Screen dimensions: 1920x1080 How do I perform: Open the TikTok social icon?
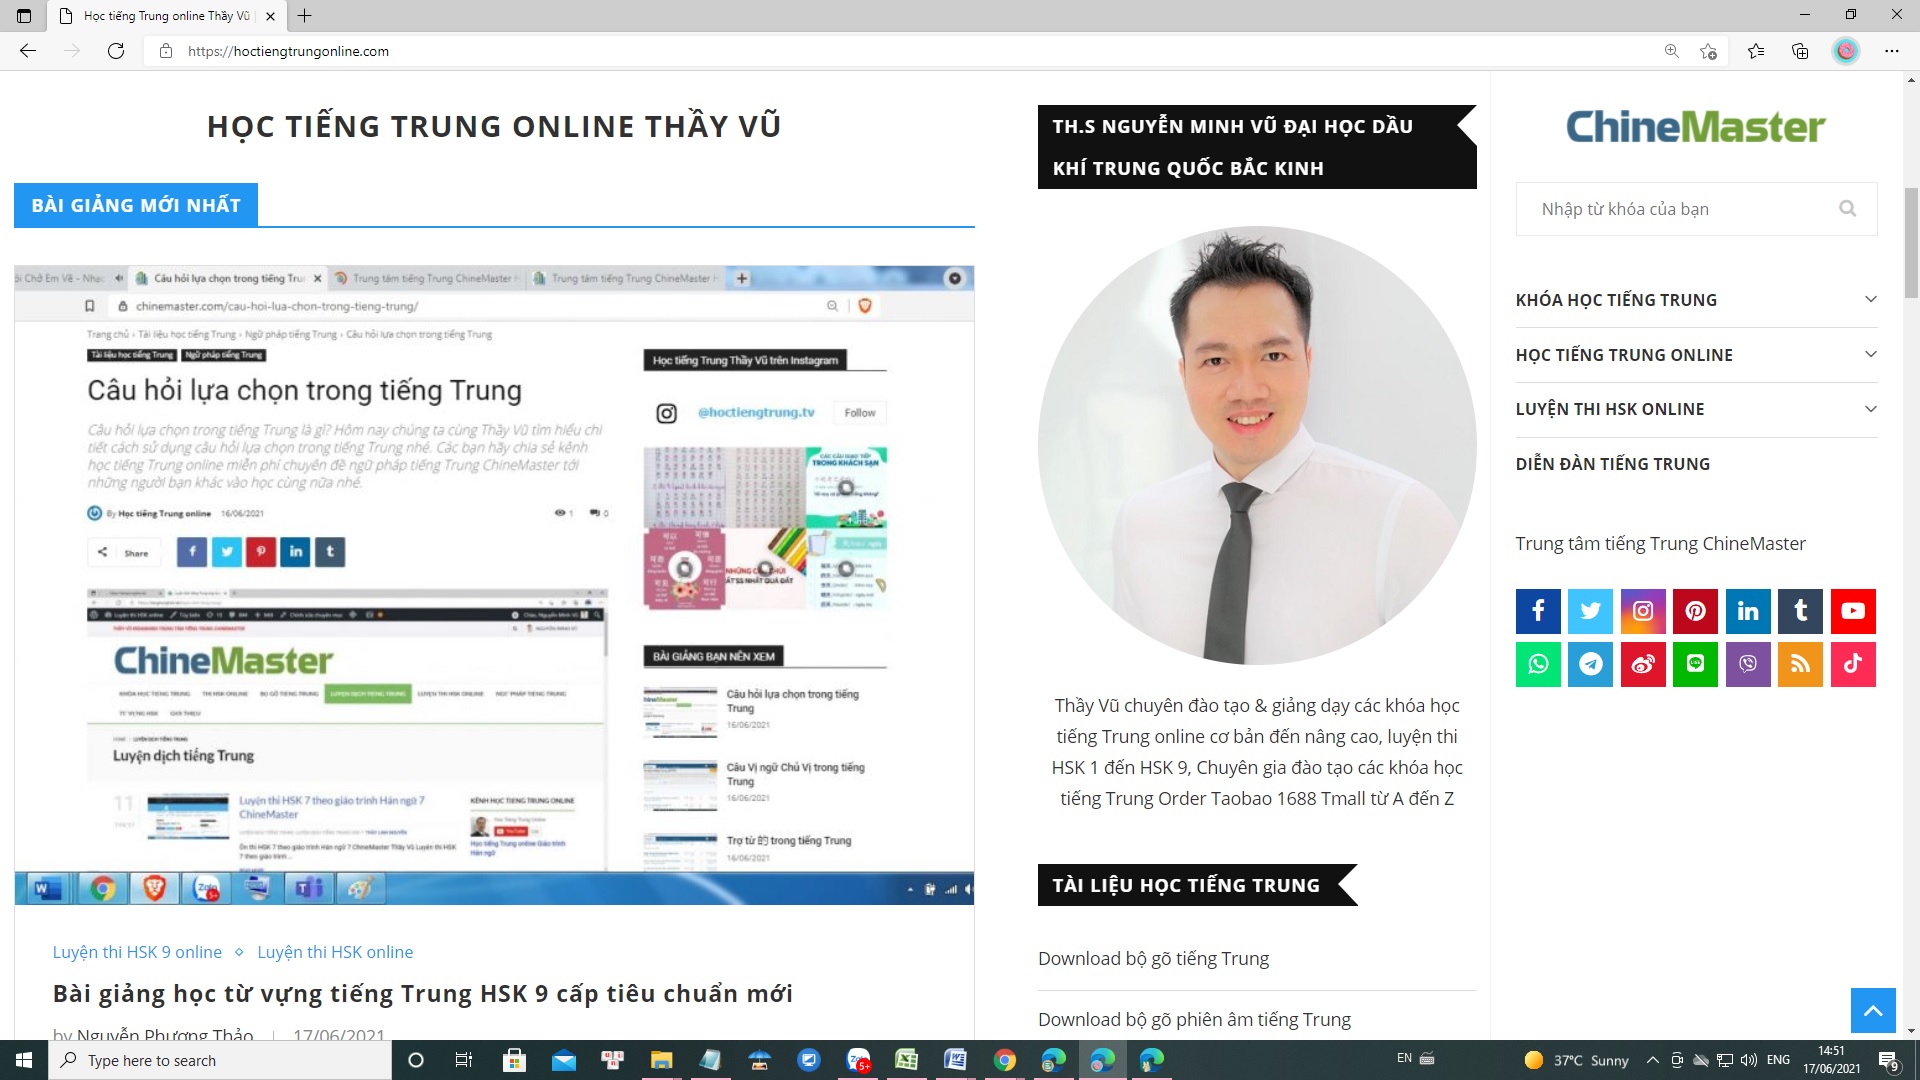1852,664
